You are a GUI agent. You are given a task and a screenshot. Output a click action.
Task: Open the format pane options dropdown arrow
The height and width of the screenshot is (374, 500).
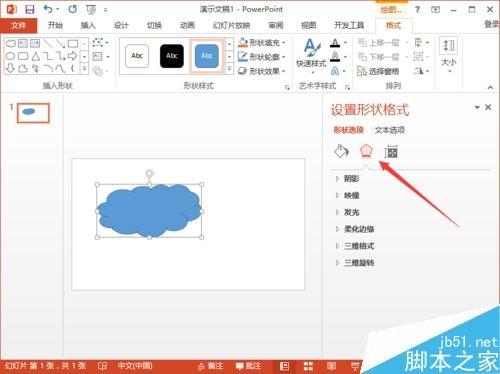coord(477,107)
